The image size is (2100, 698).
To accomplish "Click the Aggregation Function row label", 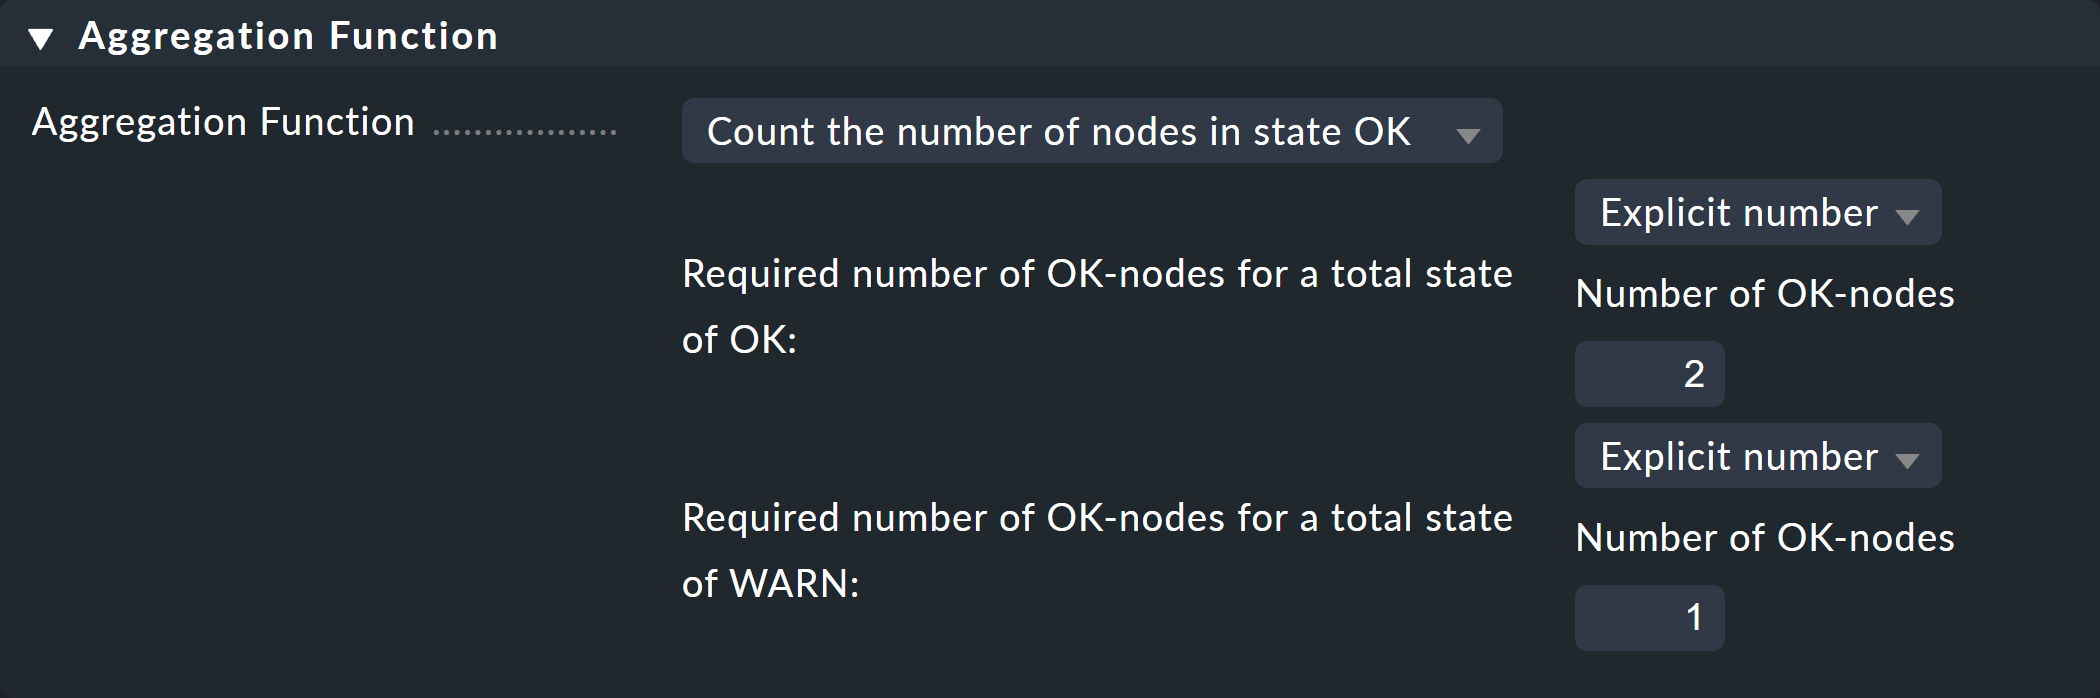I will point(223,123).
